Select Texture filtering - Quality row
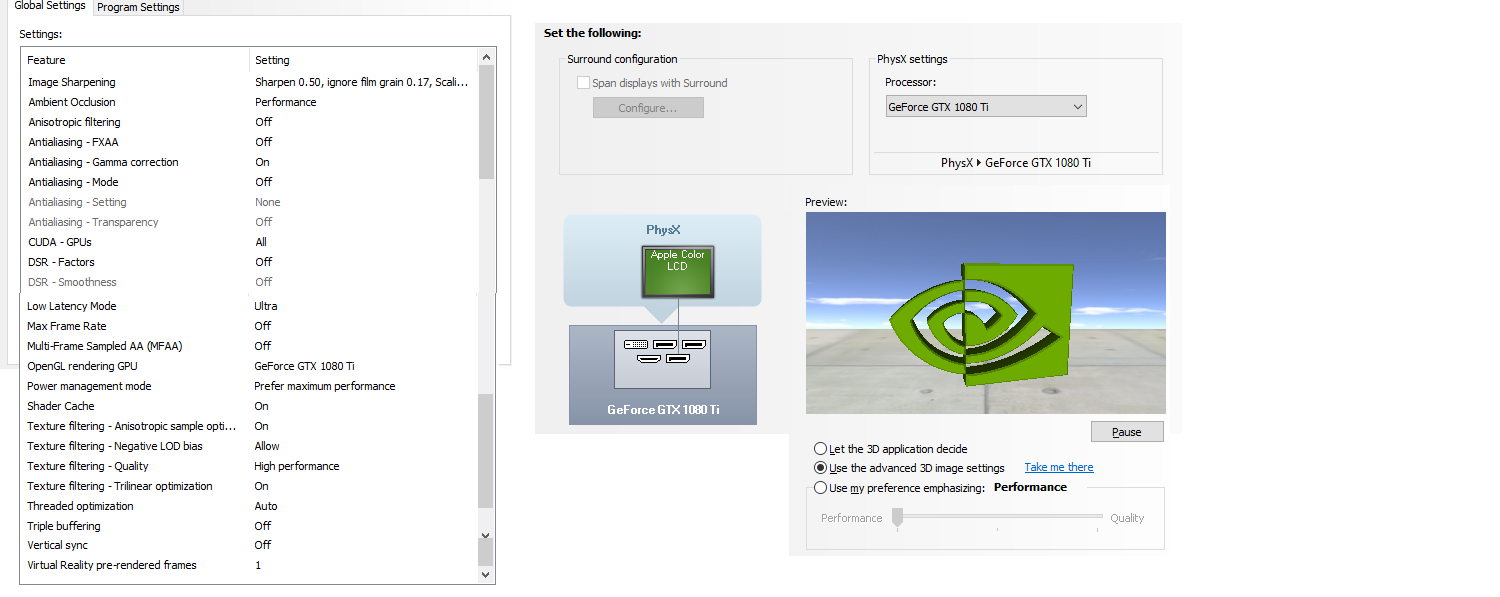 [x=249, y=466]
